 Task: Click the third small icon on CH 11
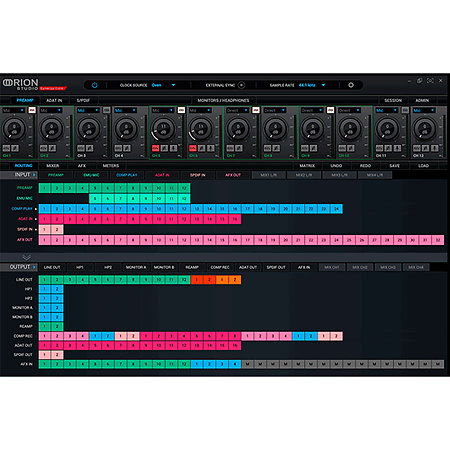click(x=397, y=148)
